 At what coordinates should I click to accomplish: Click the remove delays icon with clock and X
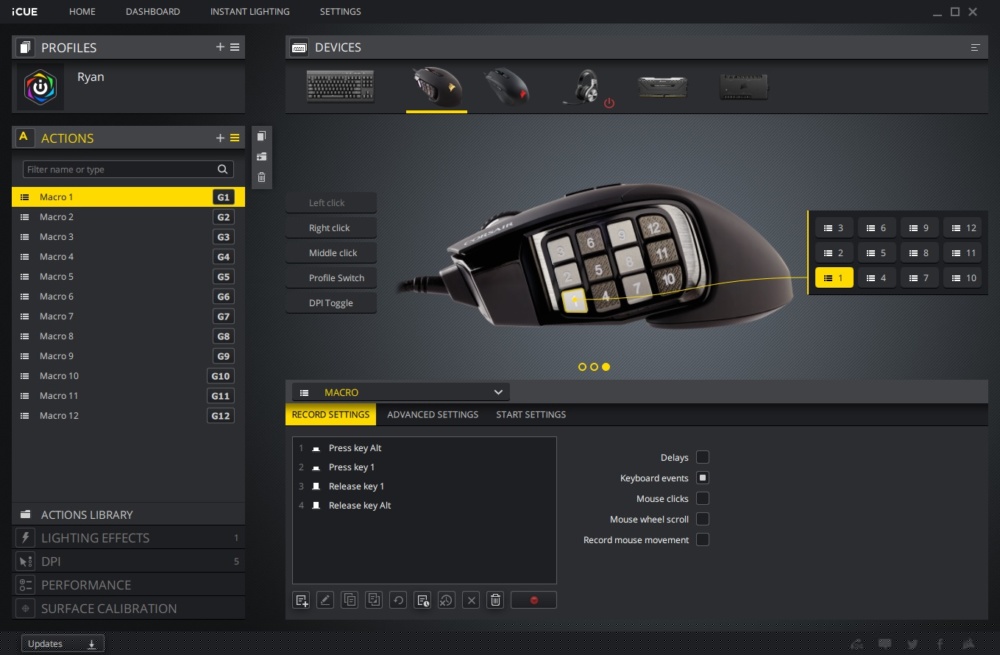pos(446,600)
